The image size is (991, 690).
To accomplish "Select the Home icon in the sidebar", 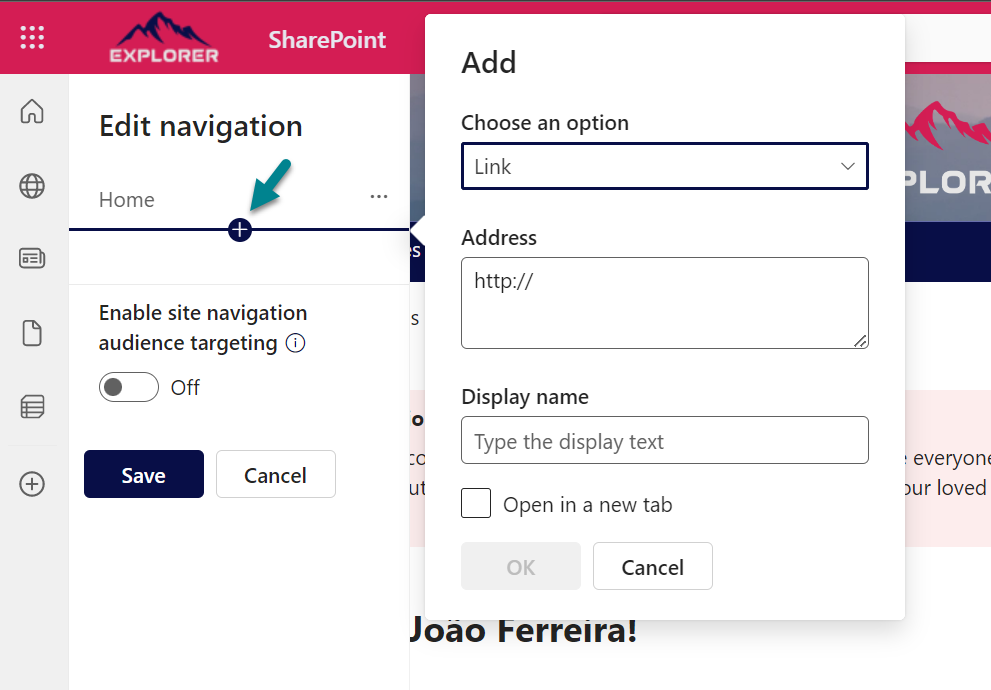I will [x=32, y=112].
